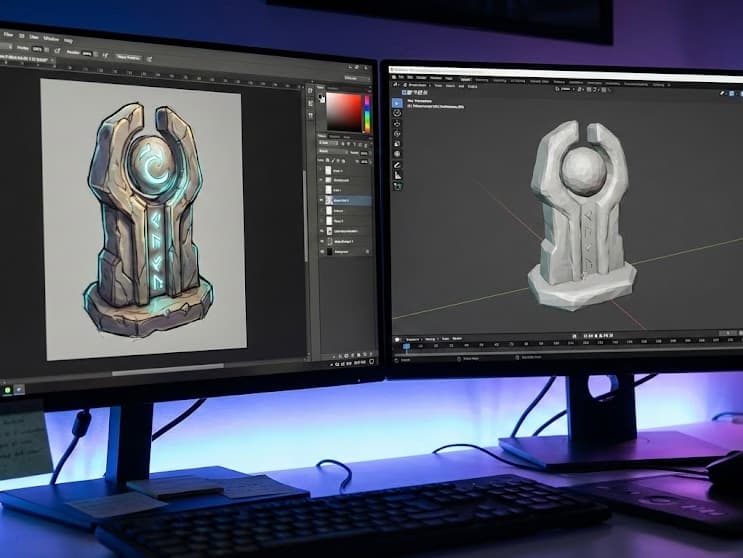Viewport: 743px width, 558px height.
Task: Choose the Annotate pencil tool in Blender
Action: pos(397,165)
